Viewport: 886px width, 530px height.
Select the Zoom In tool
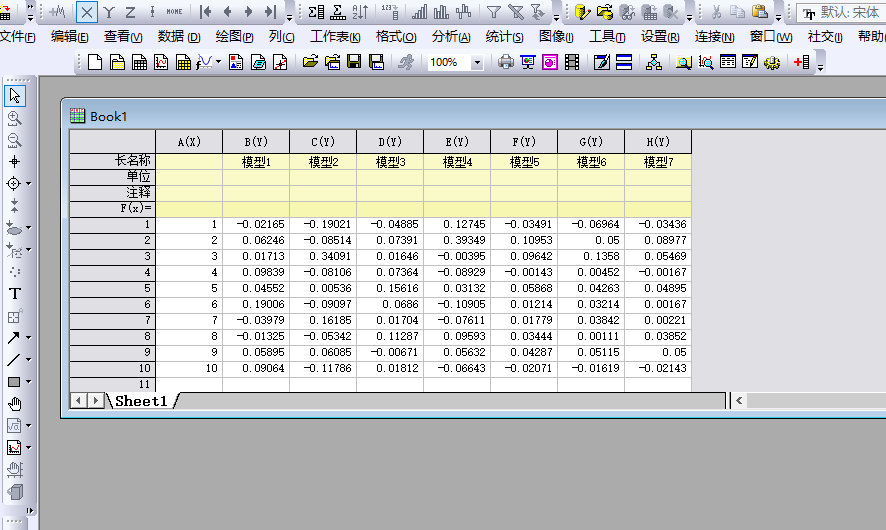(15, 118)
